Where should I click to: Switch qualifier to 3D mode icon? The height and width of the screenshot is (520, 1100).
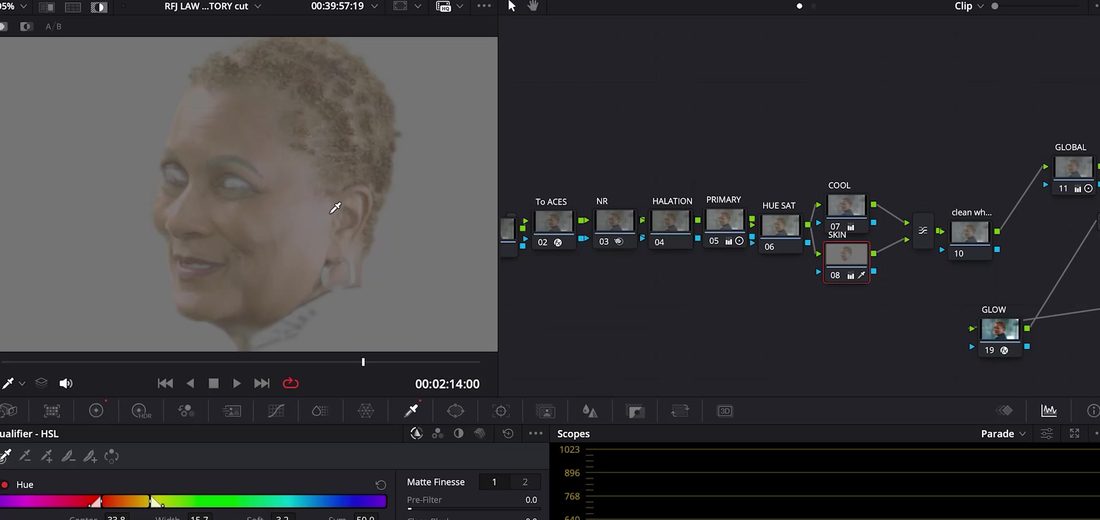point(480,434)
